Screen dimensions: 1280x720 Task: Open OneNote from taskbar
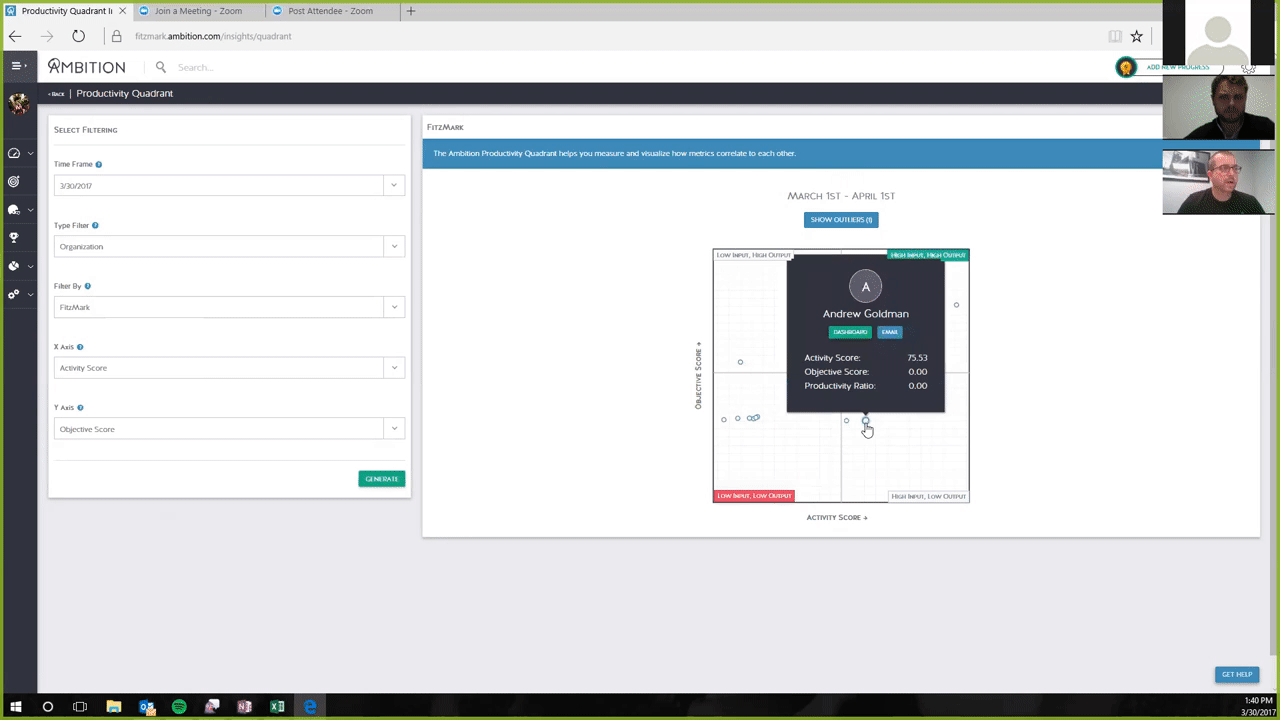[x=244, y=707]
